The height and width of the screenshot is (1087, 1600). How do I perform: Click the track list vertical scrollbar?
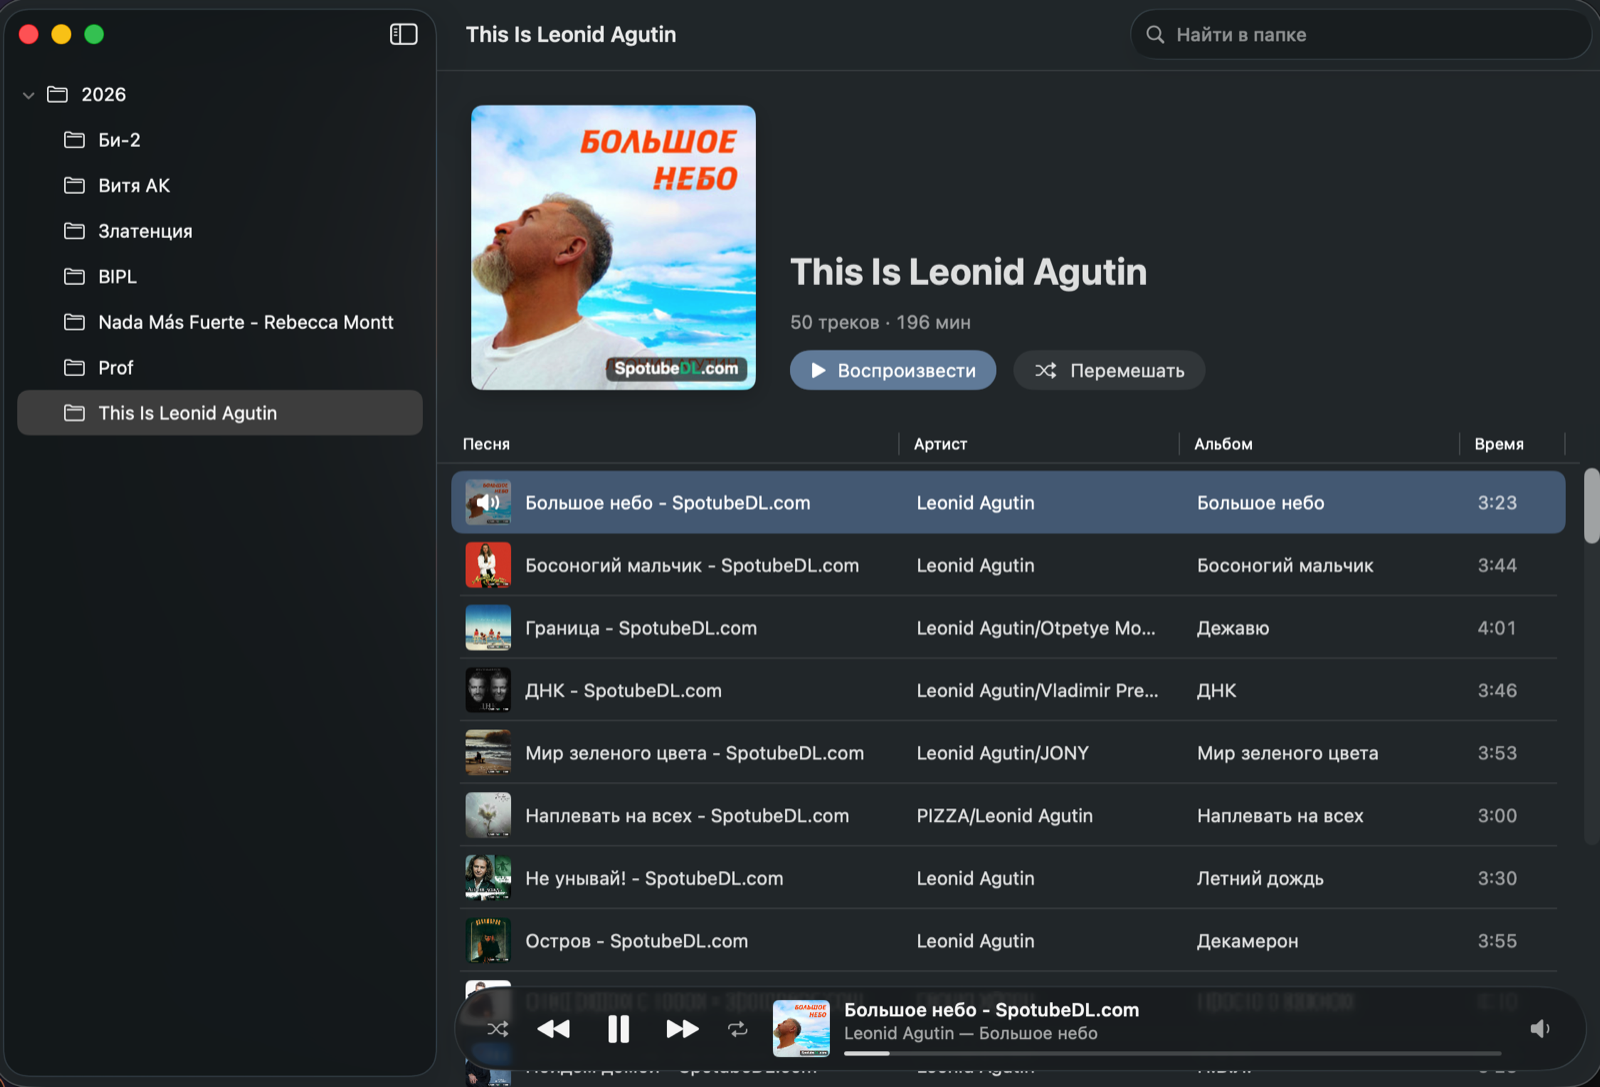(x=1591, y=506)
